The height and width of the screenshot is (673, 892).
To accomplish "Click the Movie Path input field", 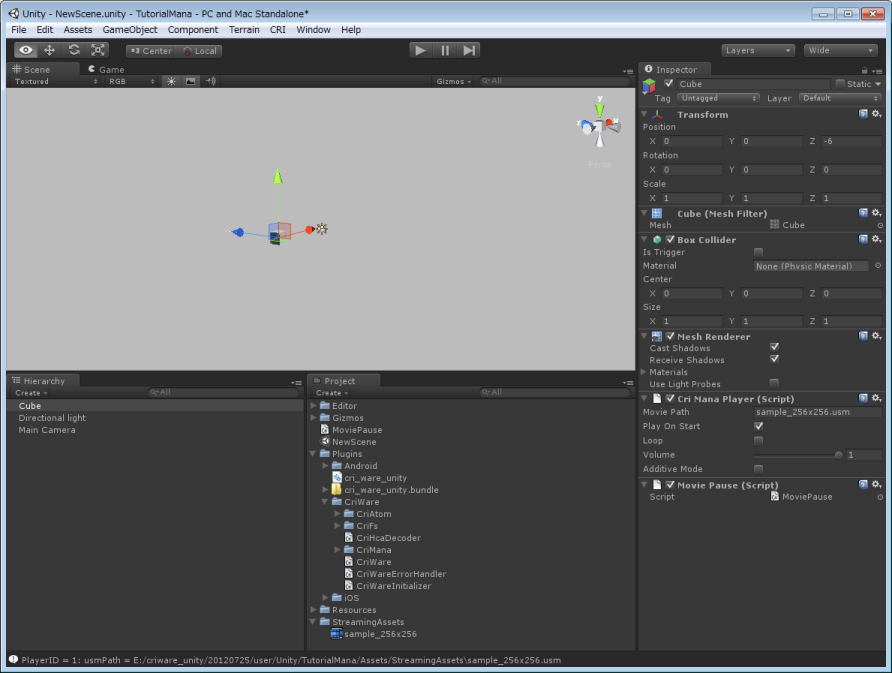I will 817,412.
